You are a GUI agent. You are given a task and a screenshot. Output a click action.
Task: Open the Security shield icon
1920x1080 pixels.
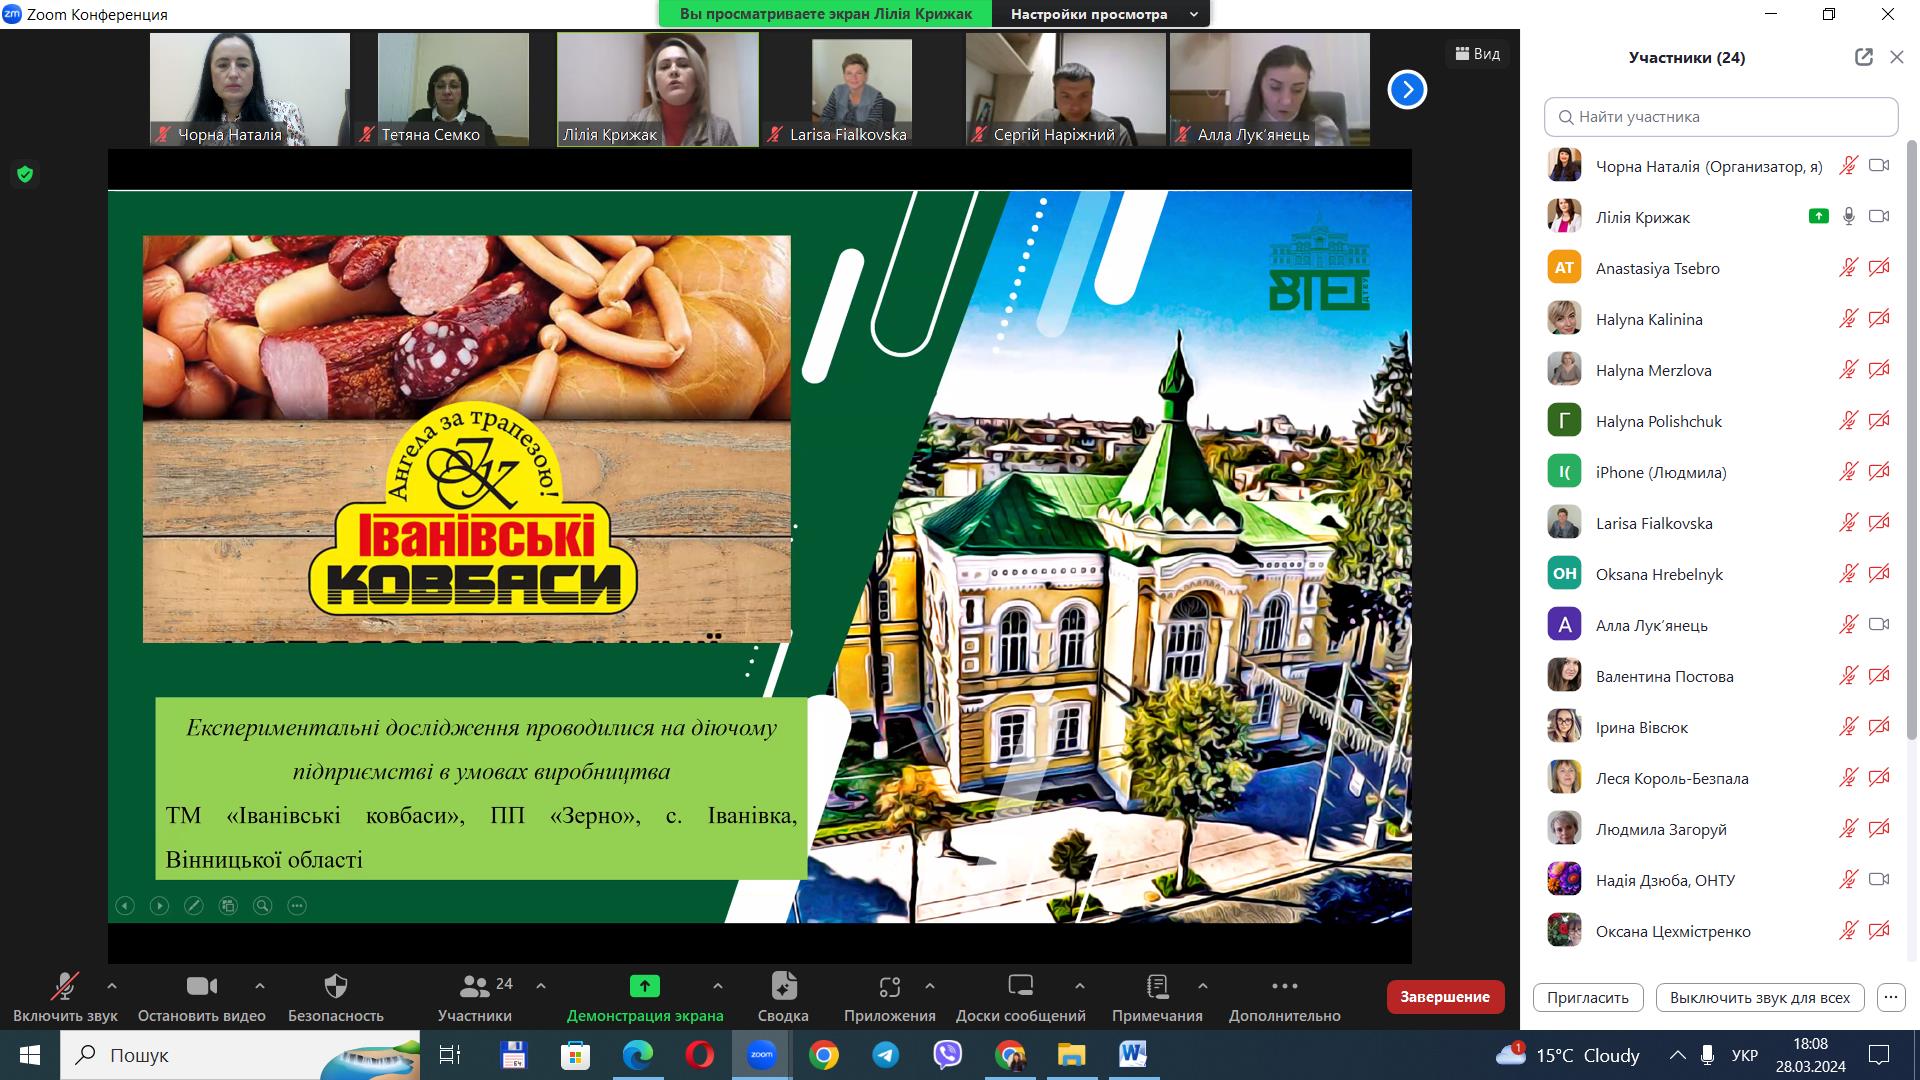(336, 987)
